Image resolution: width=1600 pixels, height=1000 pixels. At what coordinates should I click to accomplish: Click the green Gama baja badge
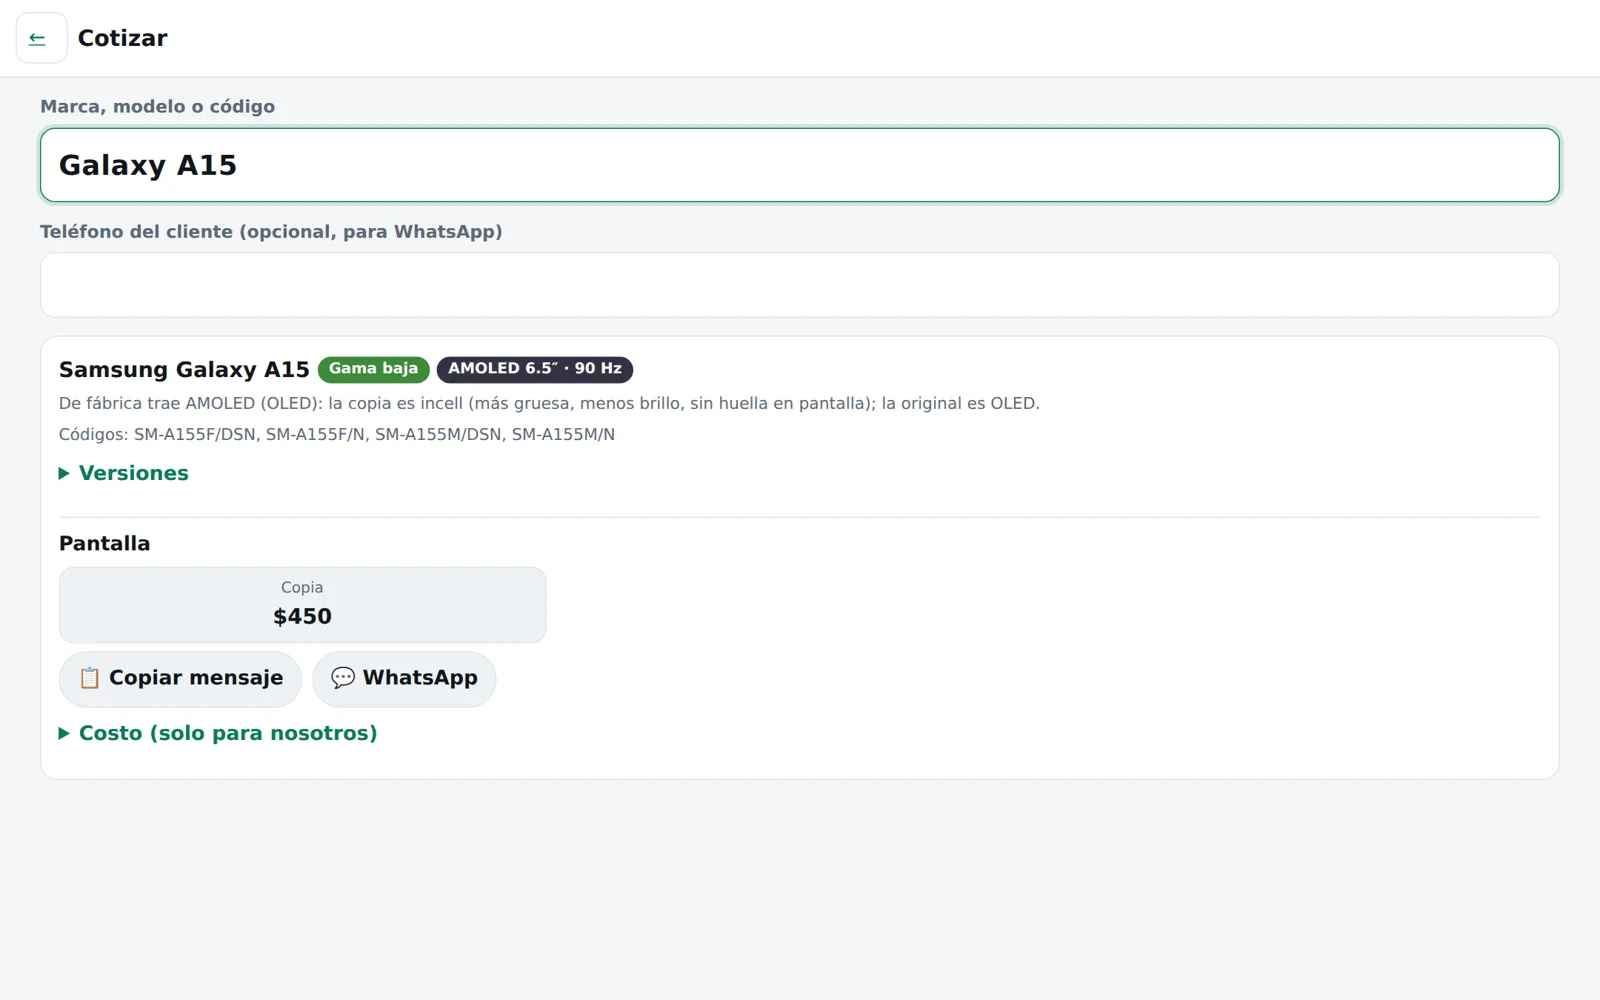pos(374,369)
